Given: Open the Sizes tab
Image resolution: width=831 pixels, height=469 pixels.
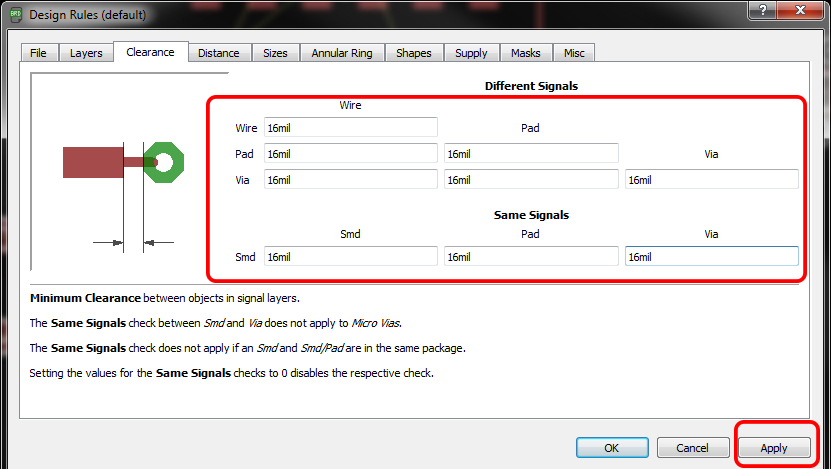Looking at the screenshot, I should tap(275, 53).
